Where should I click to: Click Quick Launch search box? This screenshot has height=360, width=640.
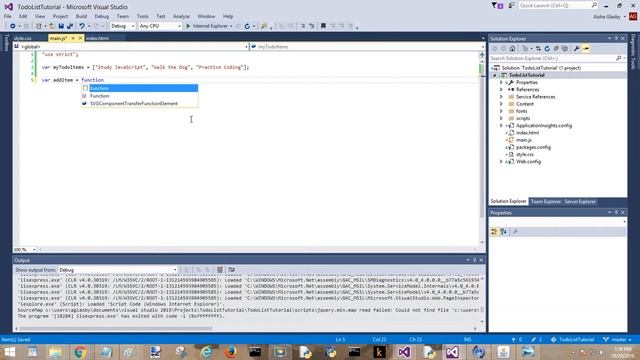coord(558,5)
